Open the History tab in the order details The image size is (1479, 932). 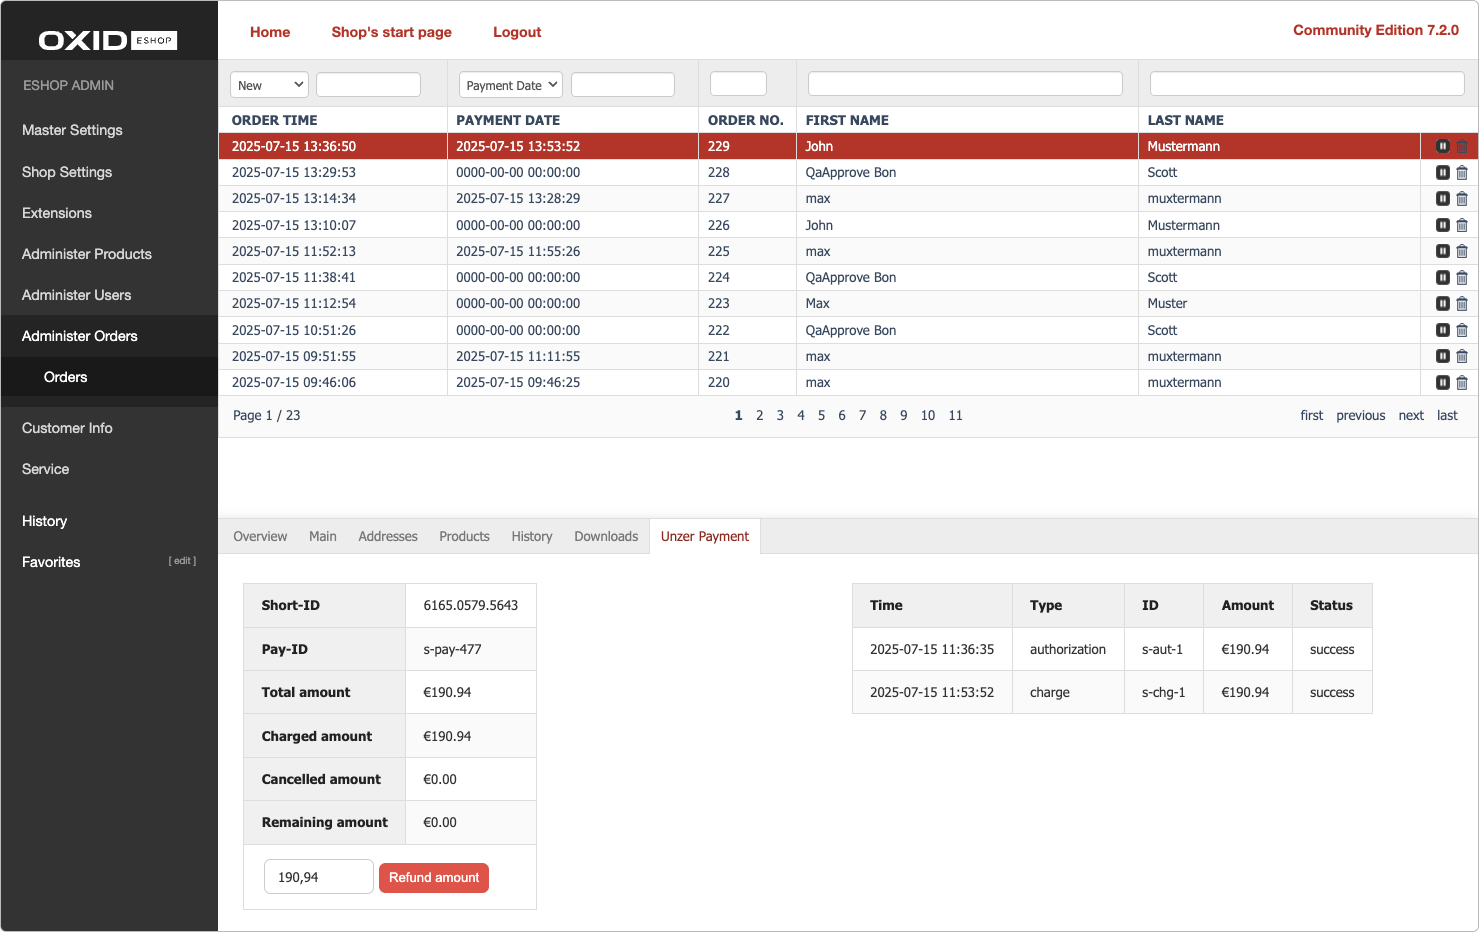[532, 536]
